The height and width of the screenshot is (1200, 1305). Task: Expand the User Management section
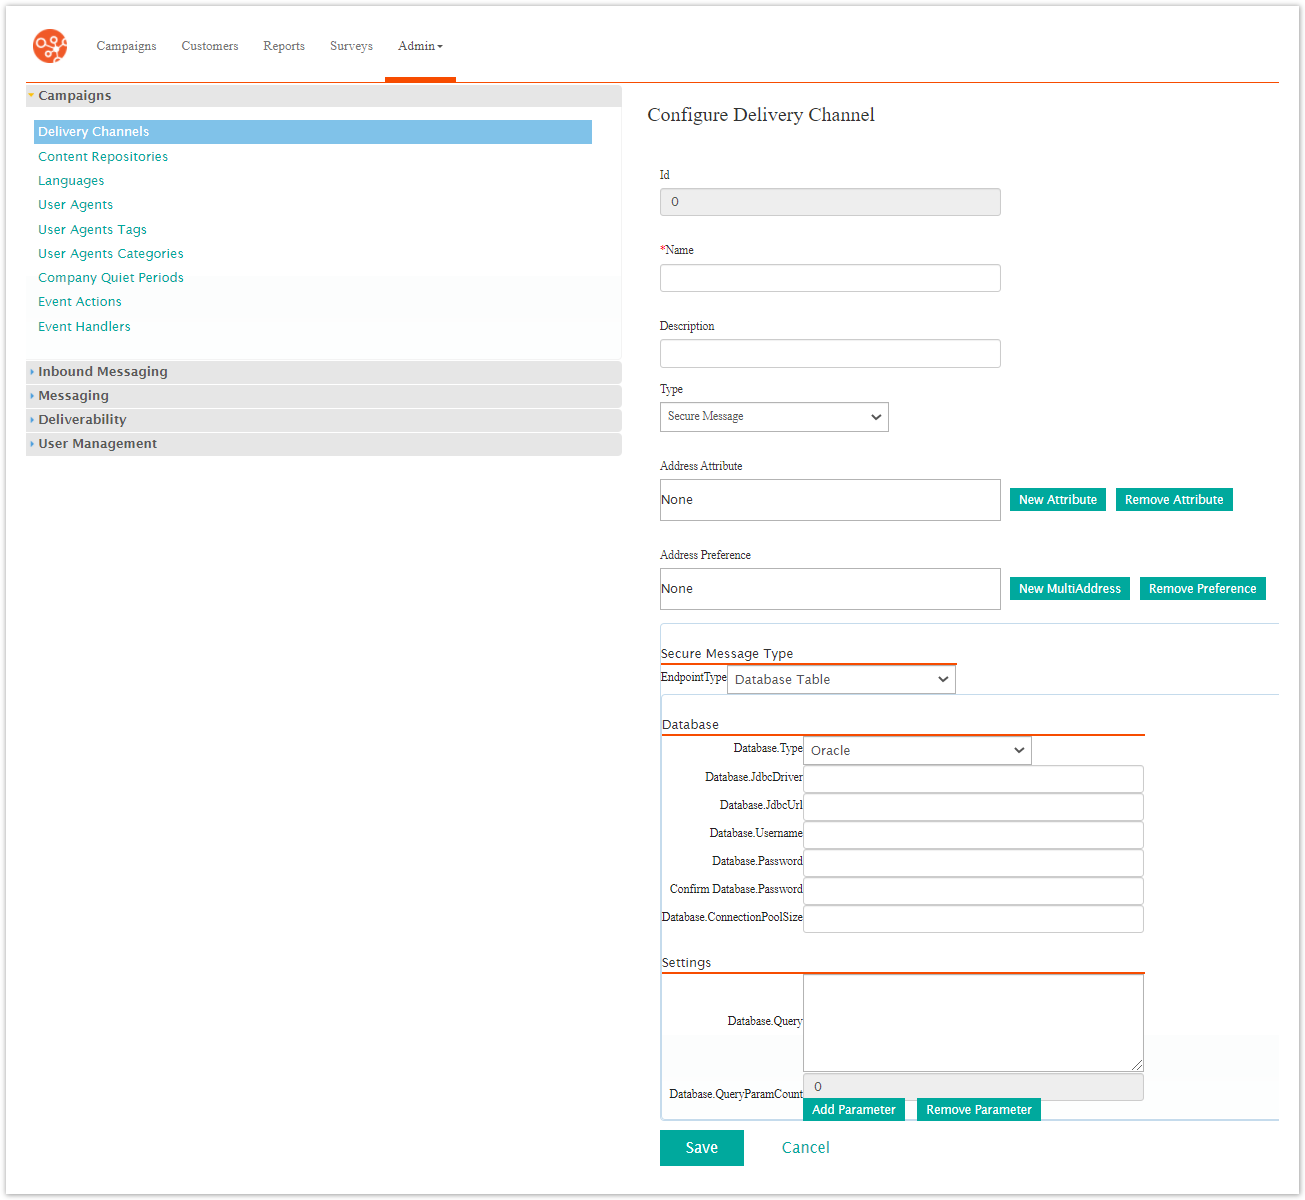[97, 443]
